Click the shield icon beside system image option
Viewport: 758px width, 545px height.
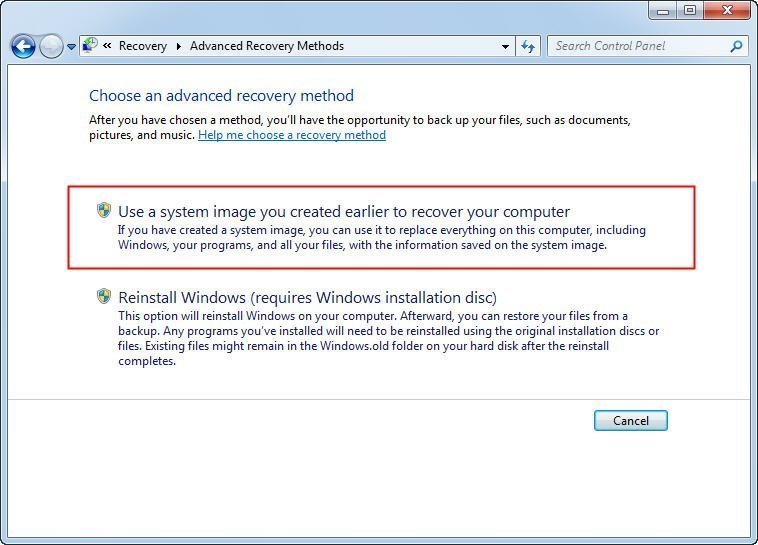click(104, 211)
